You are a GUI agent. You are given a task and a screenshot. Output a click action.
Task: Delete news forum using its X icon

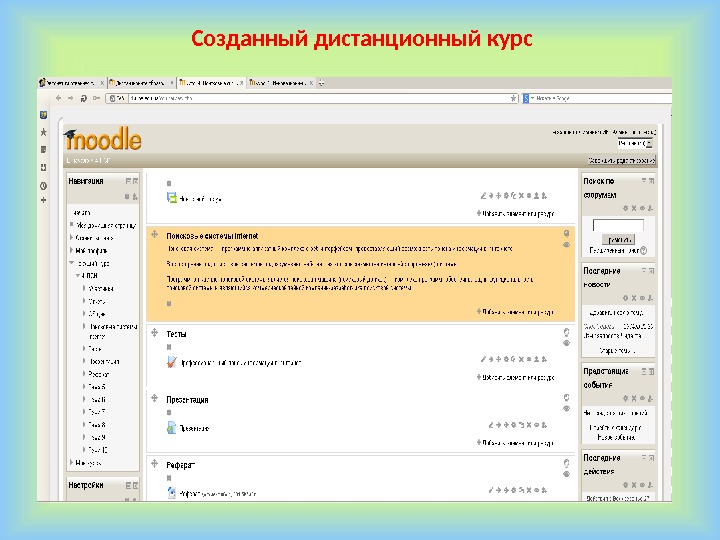(x=521, y=196)
